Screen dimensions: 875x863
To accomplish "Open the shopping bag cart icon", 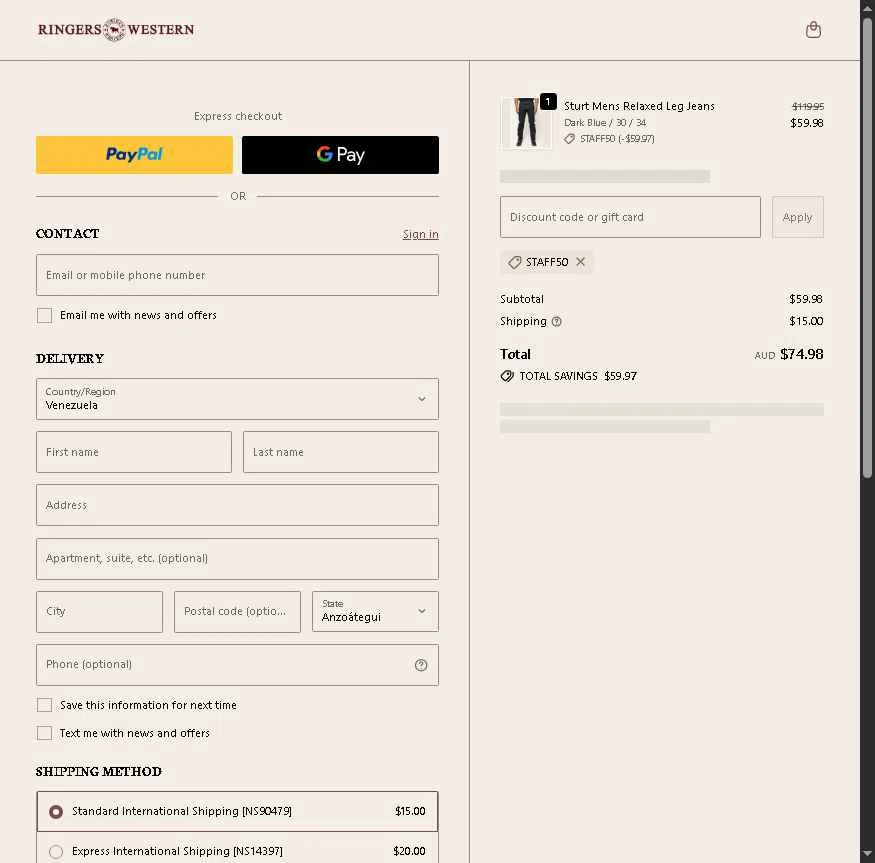I will click(813, 30).
